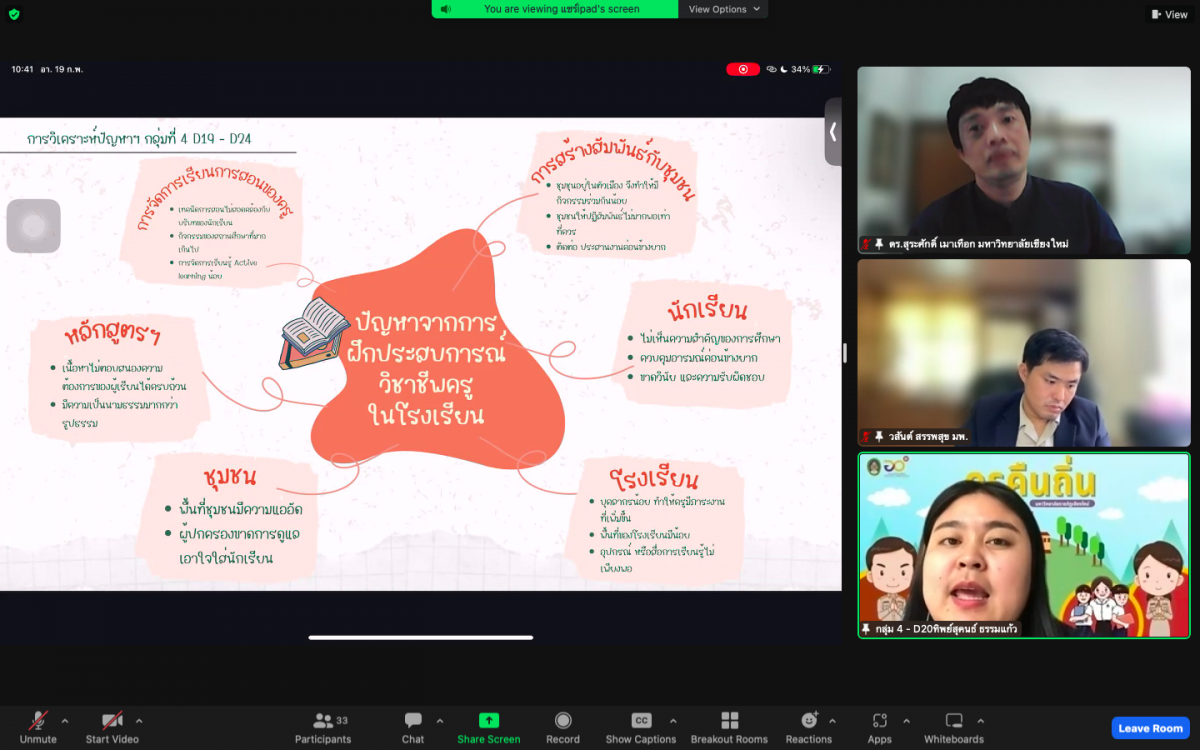Open the Apps panel
This screenshot has width=1200, height=750.
tap(879, 727)
